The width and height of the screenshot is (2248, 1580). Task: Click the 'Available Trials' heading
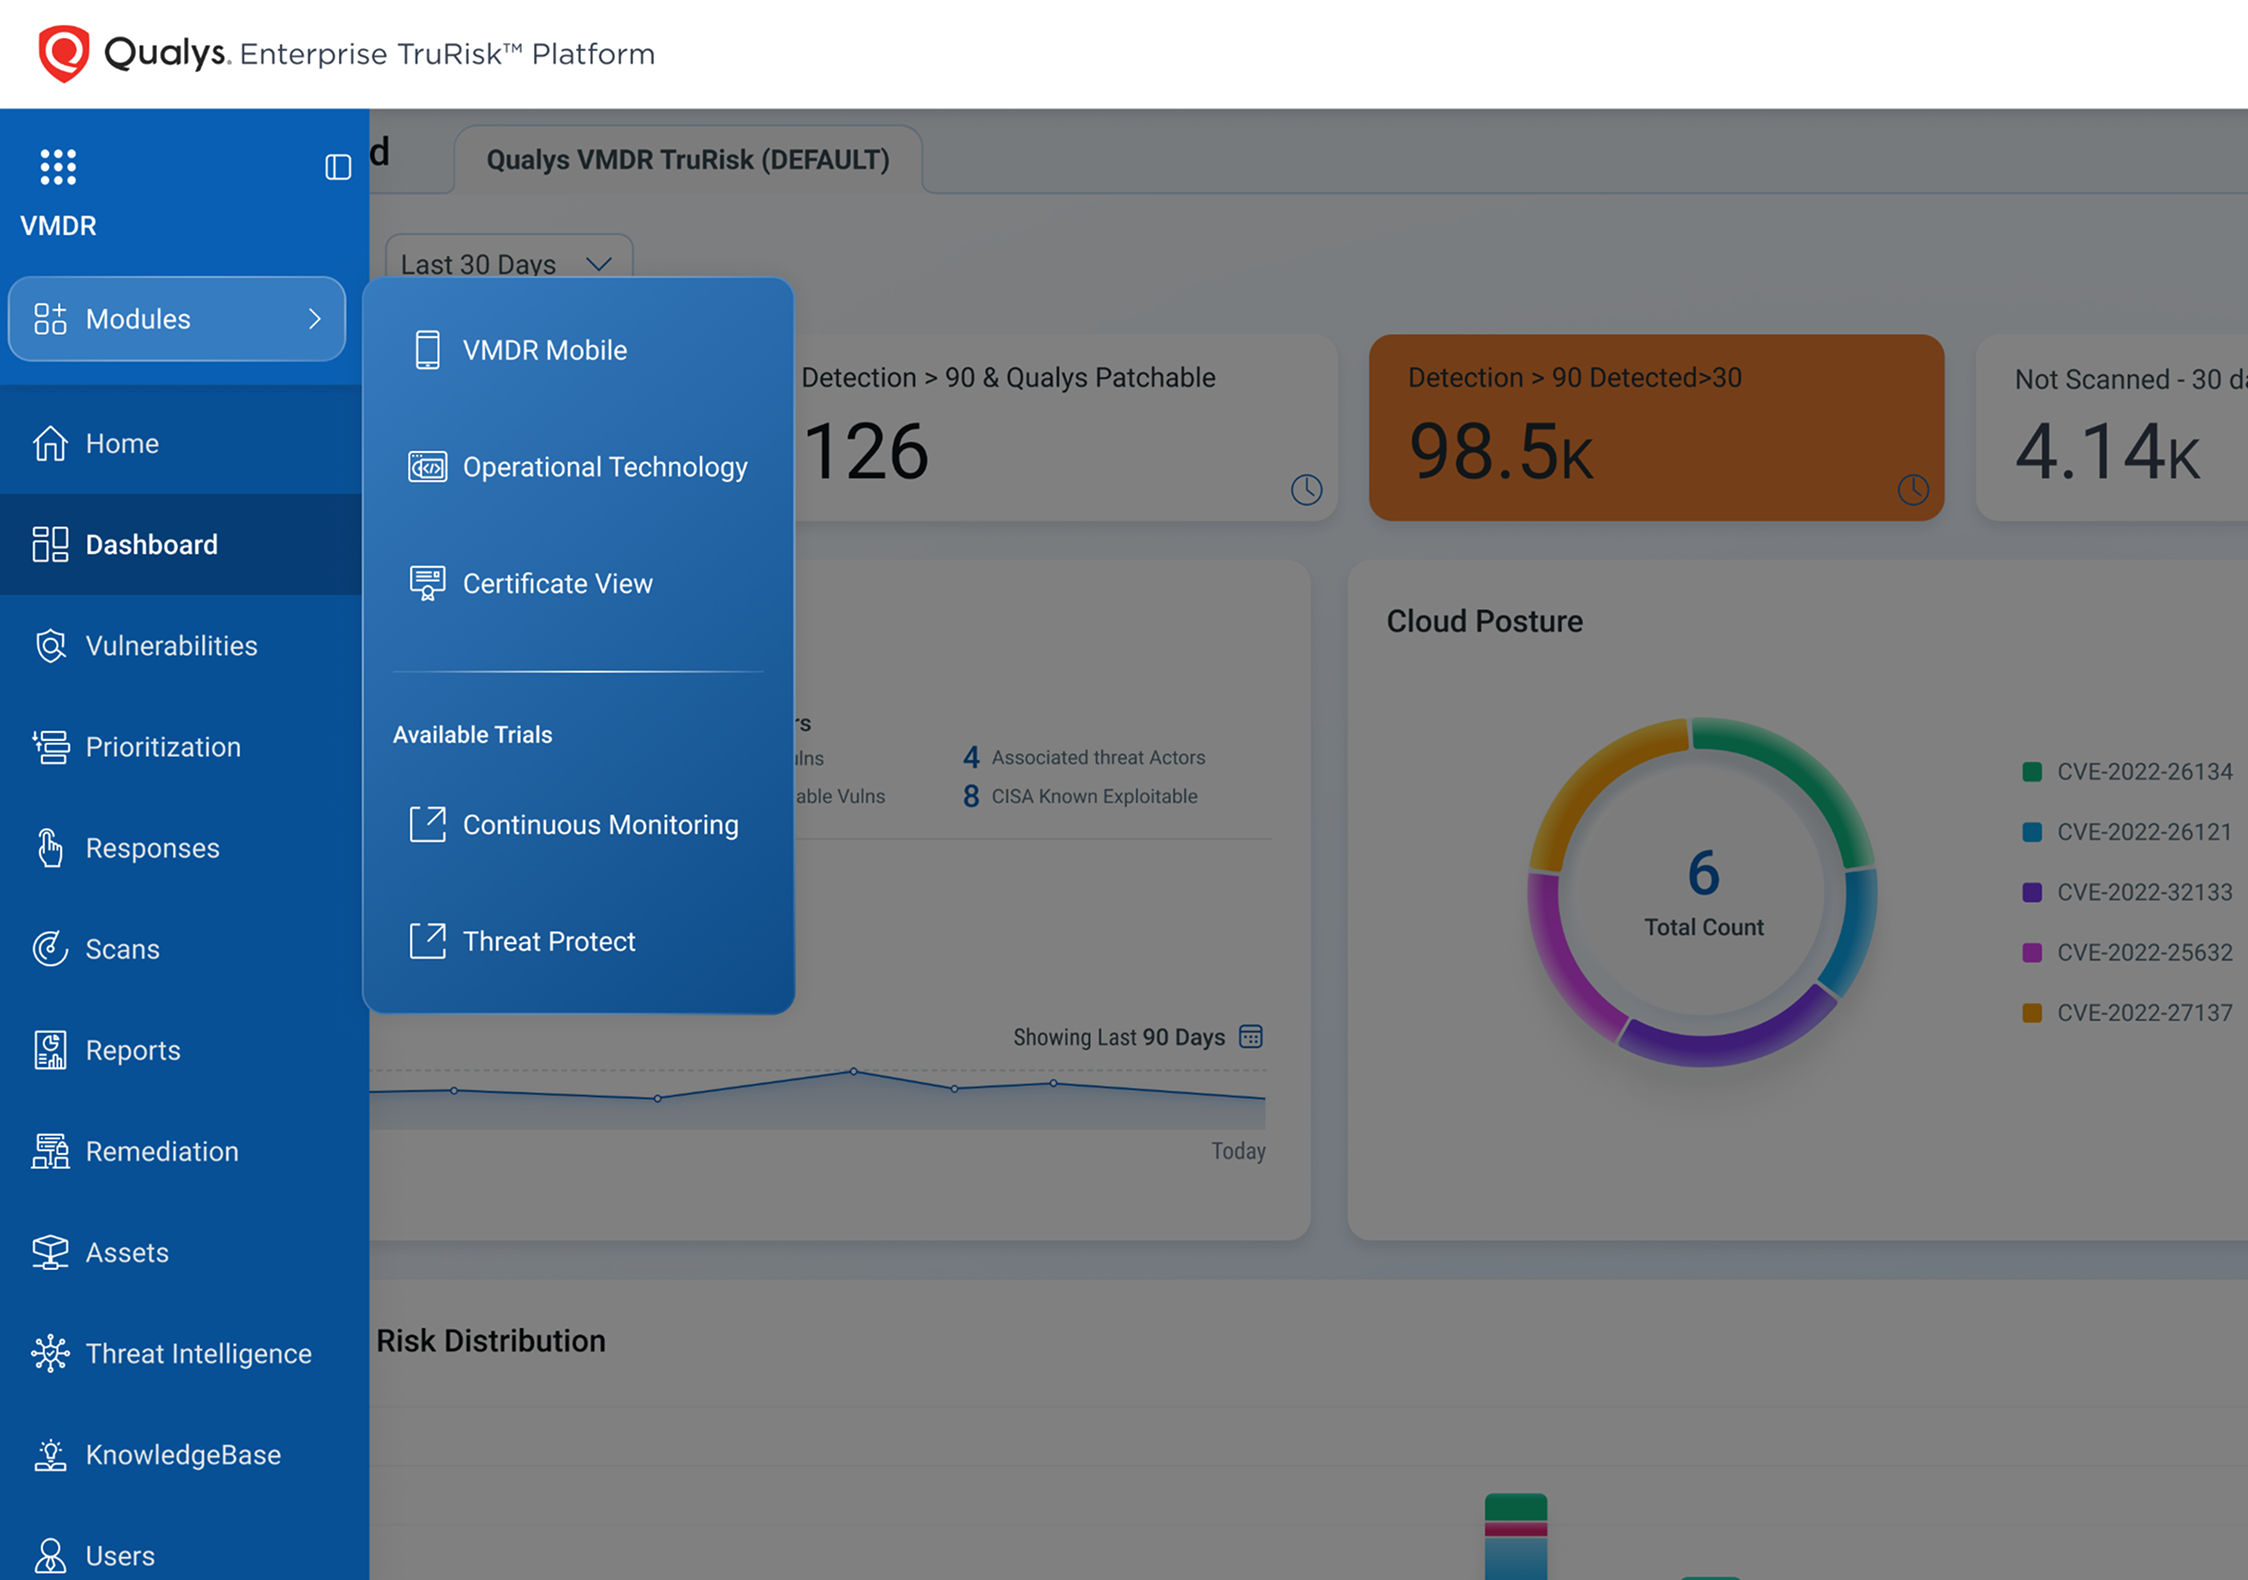coord(472,735)
